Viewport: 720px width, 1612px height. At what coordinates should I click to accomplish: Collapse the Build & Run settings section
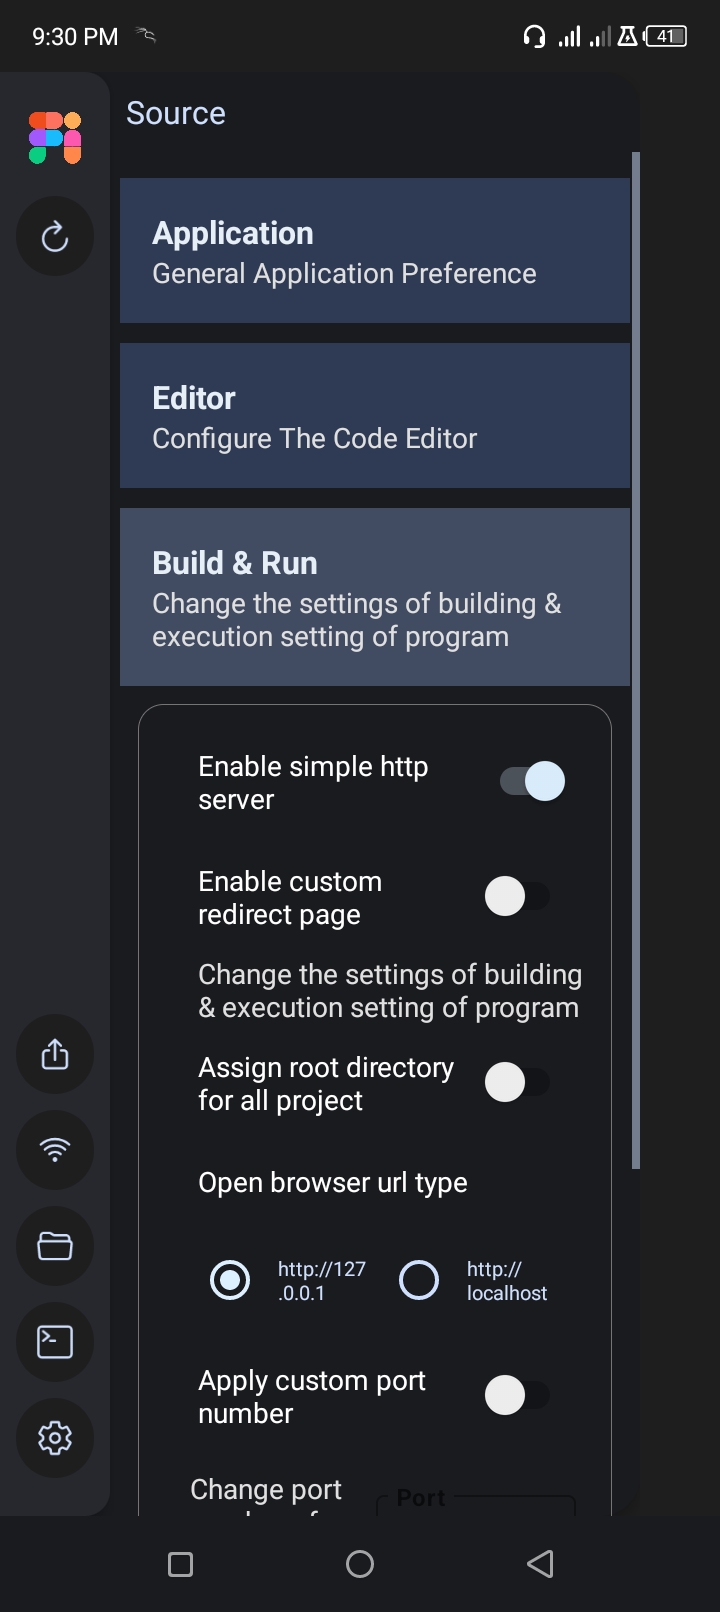(x=374, y=597)
